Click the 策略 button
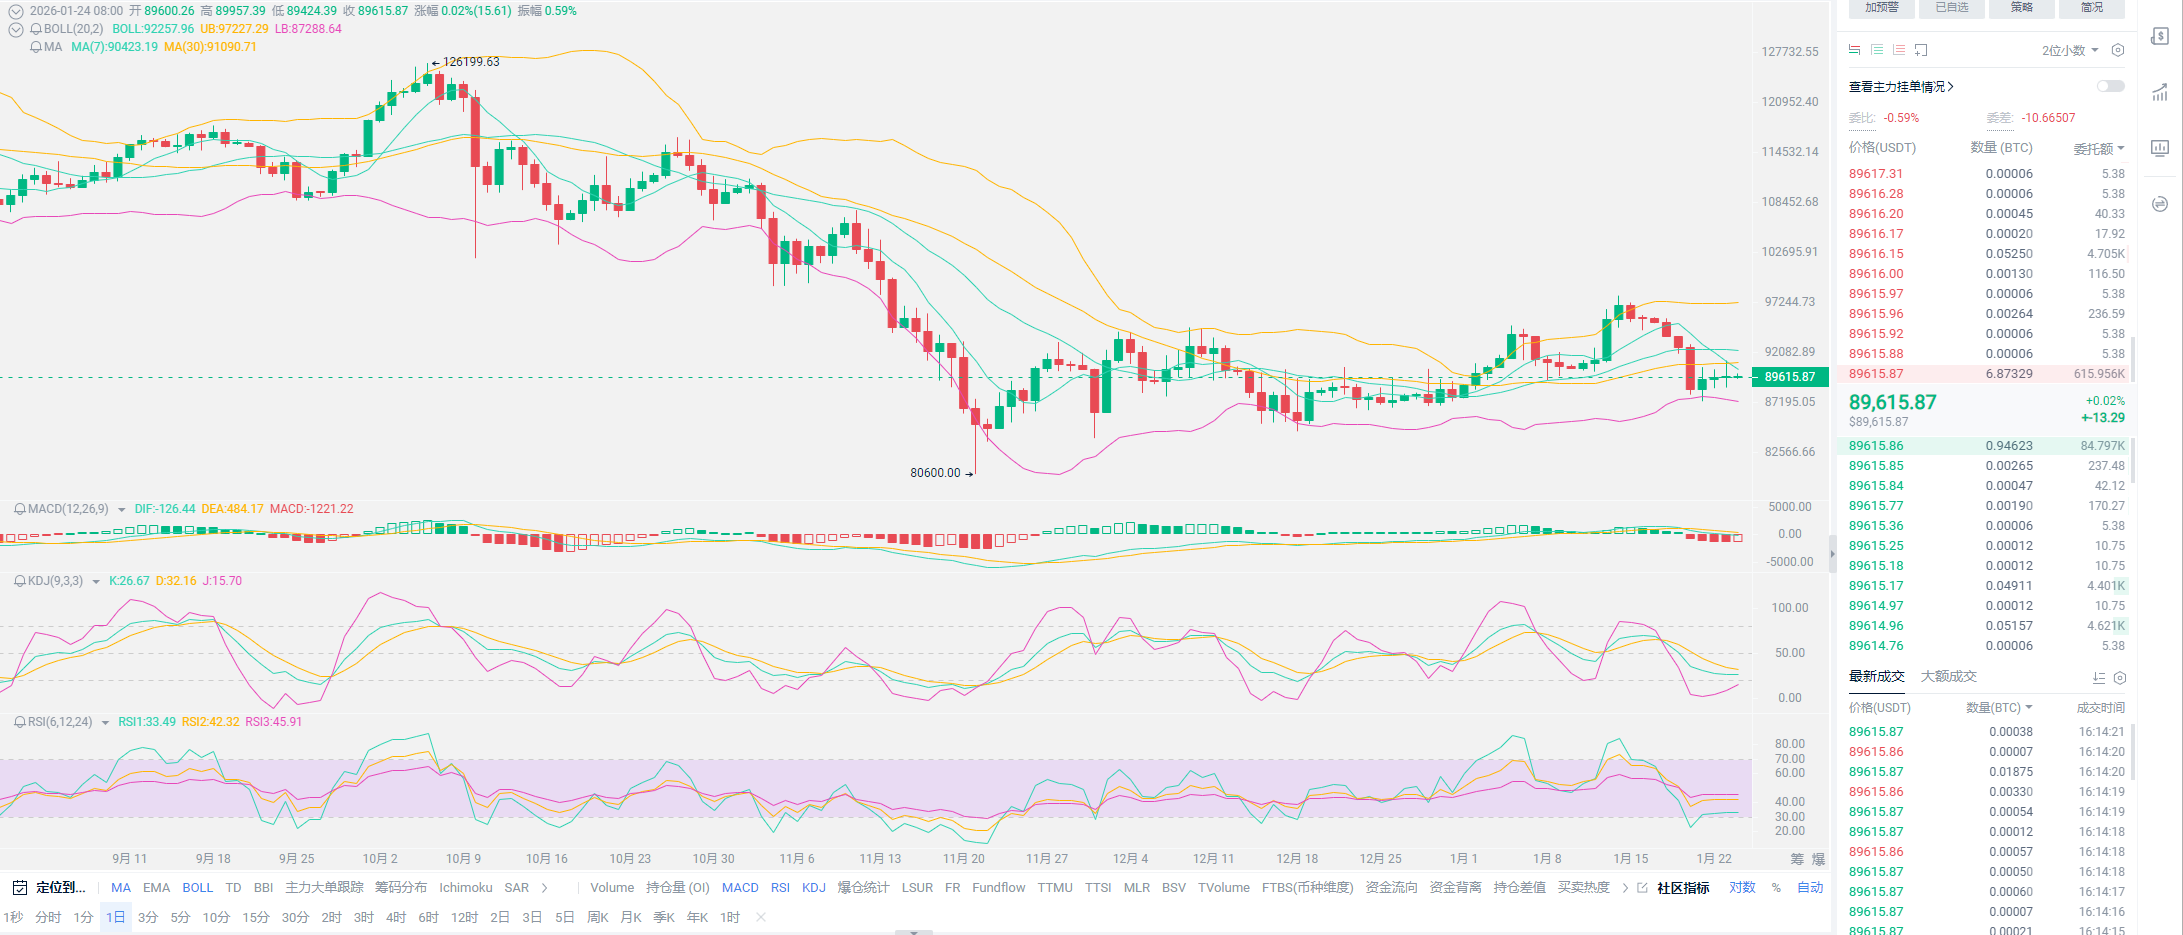Viewport: 2183px width, 935px height. [2022, 8]
